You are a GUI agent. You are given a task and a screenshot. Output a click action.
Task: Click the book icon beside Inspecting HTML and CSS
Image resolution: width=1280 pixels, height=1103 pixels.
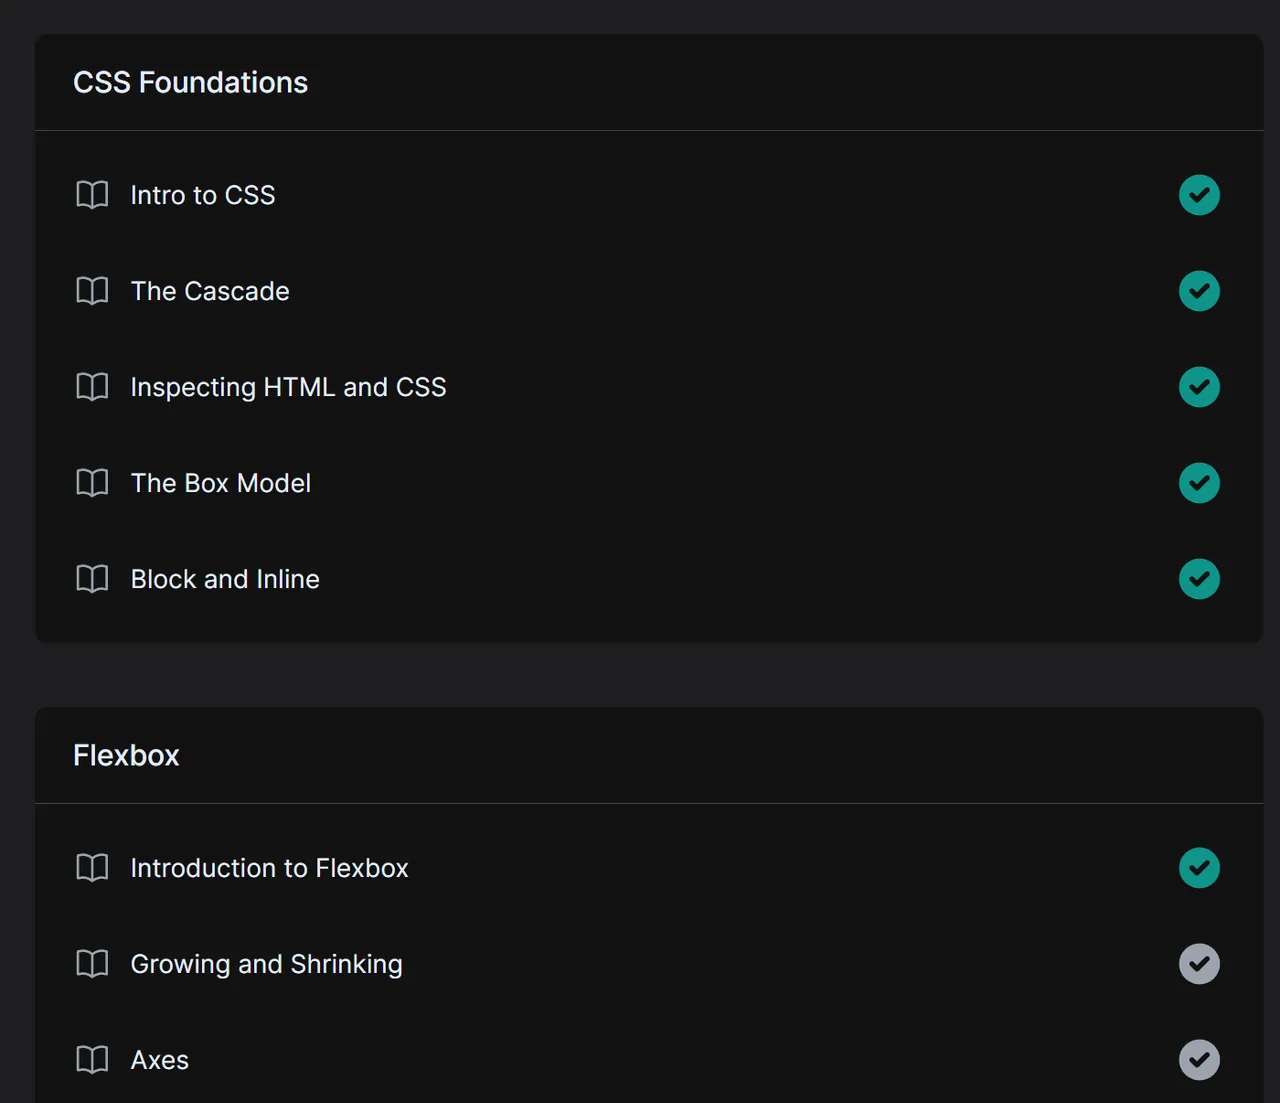click(92, 387)
